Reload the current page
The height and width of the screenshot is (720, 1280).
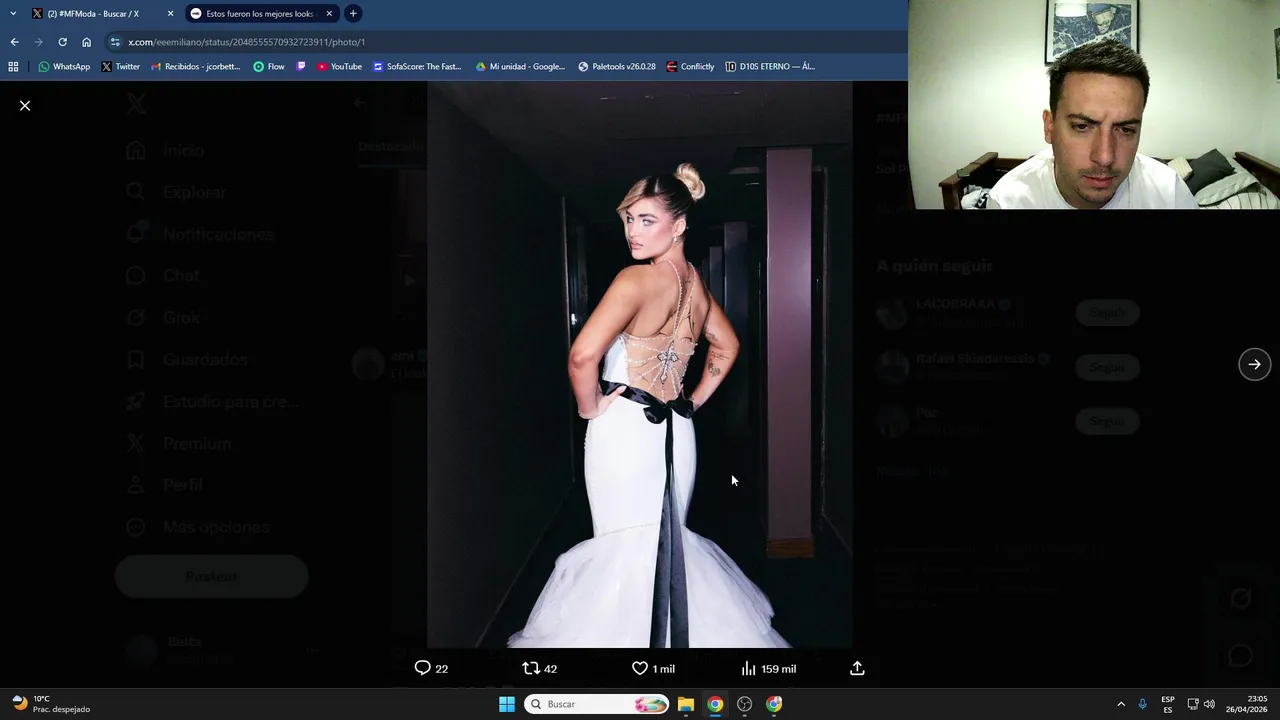coord(62,42)
